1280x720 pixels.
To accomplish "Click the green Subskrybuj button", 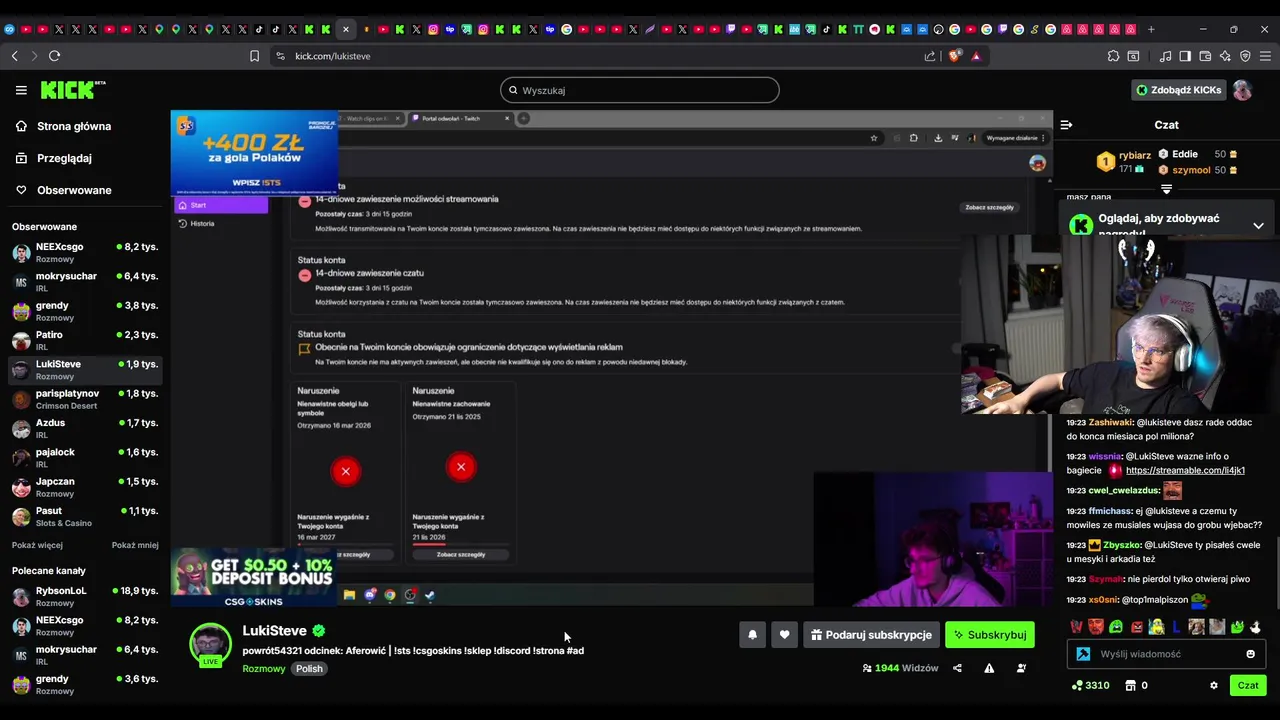I will coord(989,635).
